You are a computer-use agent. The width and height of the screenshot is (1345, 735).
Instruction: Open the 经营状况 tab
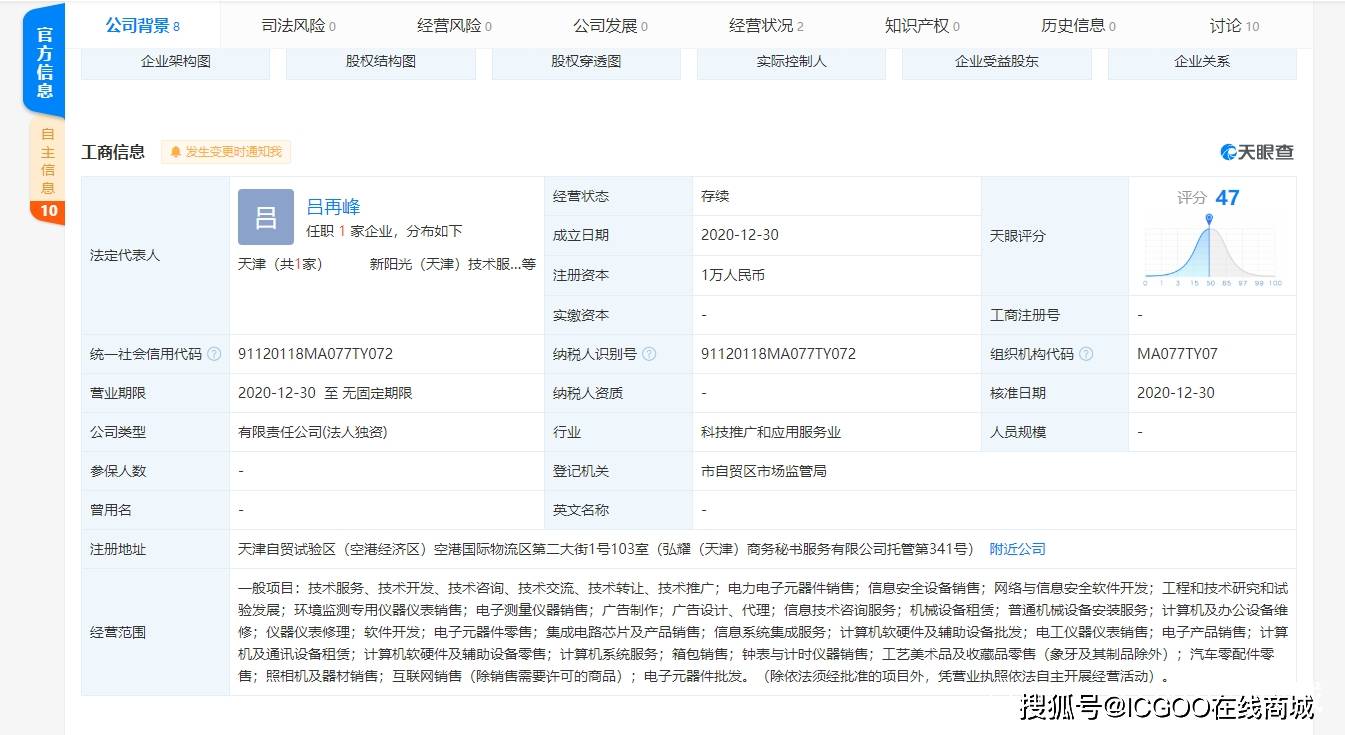[x=766, y=26]
